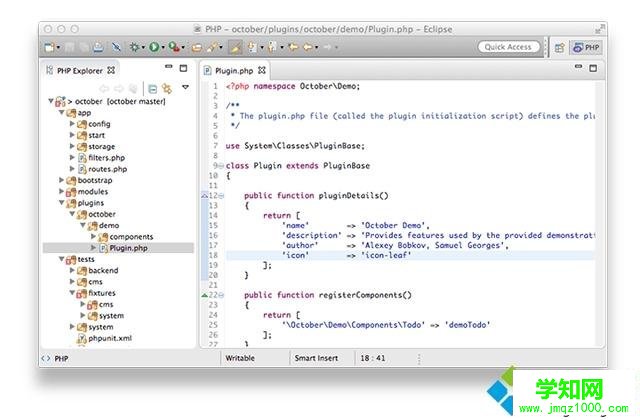The width and height of the screenshot is (640, 420).
Task: Click the Print toolbar icon
Action: coord(98,47)
